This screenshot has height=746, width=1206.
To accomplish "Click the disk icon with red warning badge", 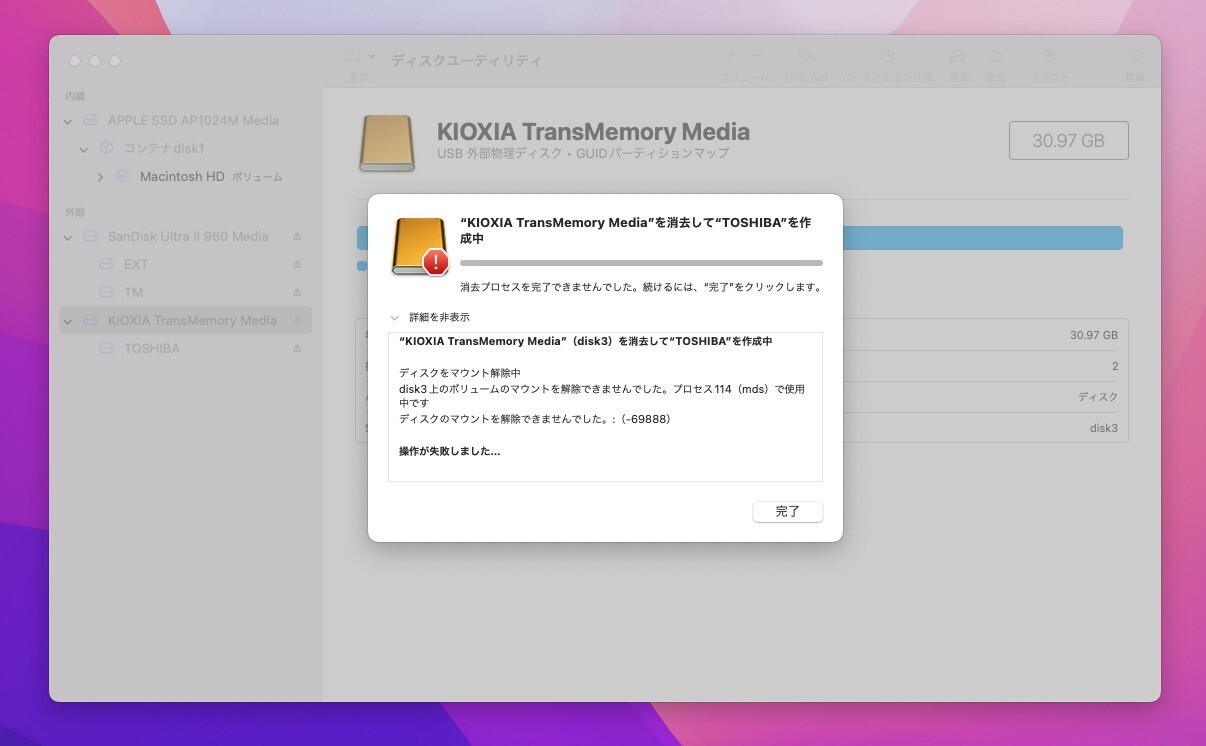I will [420, 247].
